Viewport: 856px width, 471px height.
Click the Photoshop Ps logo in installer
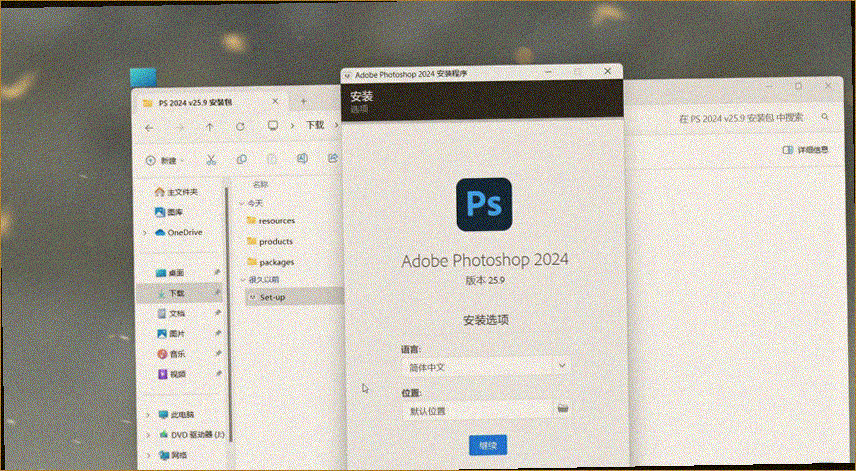tap(484, 204)
